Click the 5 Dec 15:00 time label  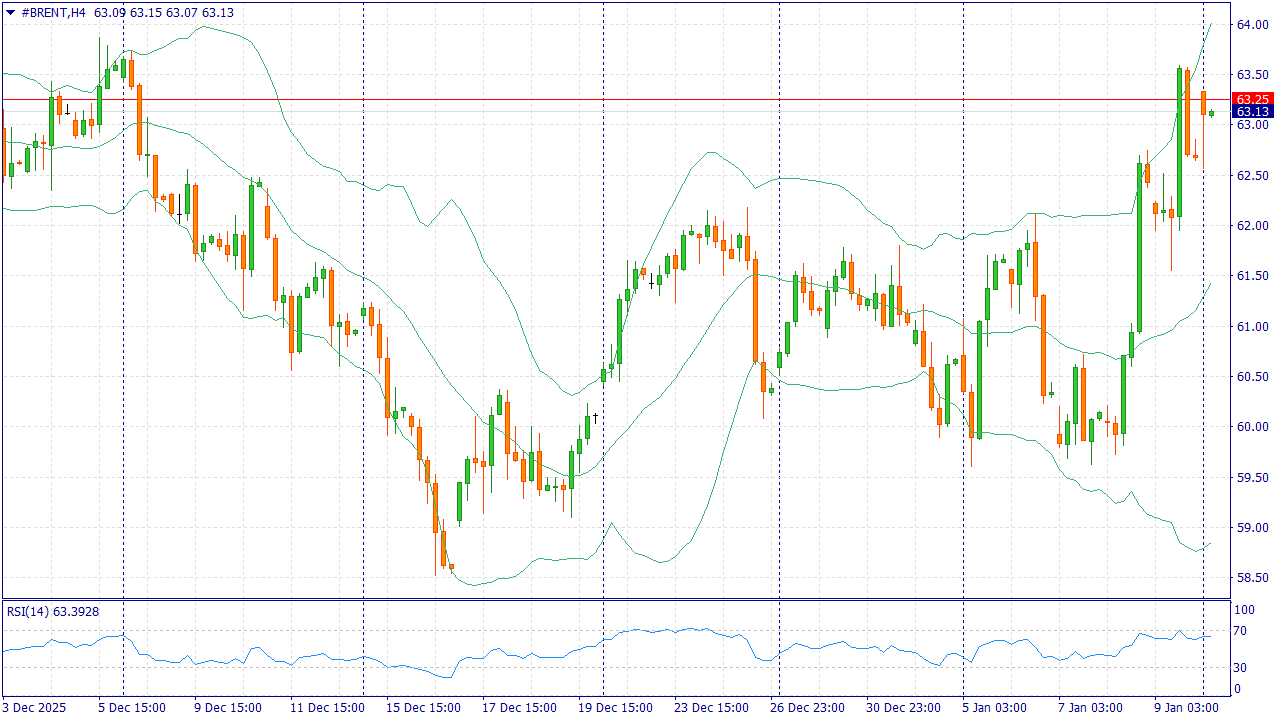coord(130,708)
